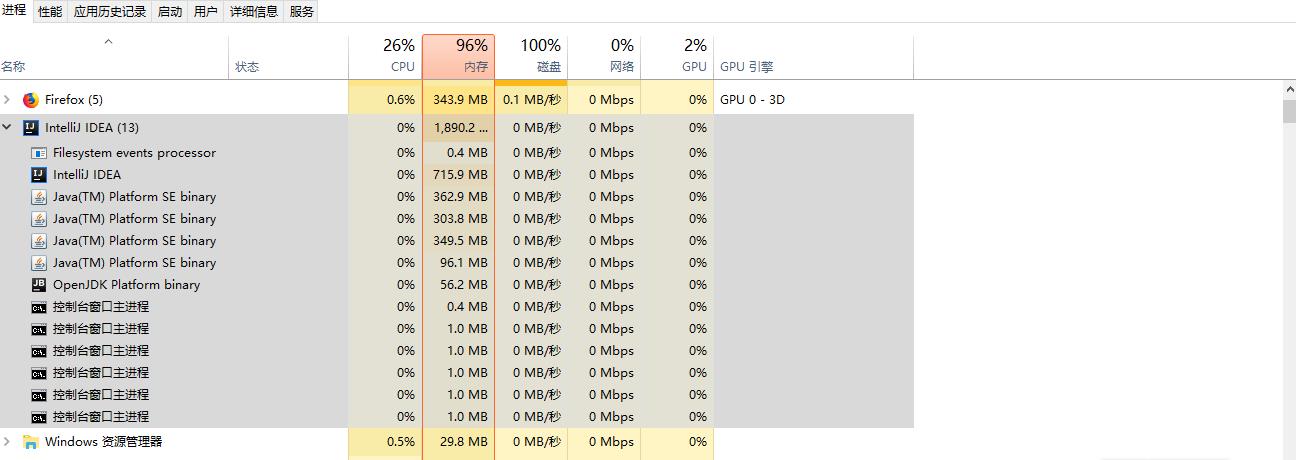1296x460 pixels.
Task: Open the 详细信息 tab
Action: pos(254,12)
